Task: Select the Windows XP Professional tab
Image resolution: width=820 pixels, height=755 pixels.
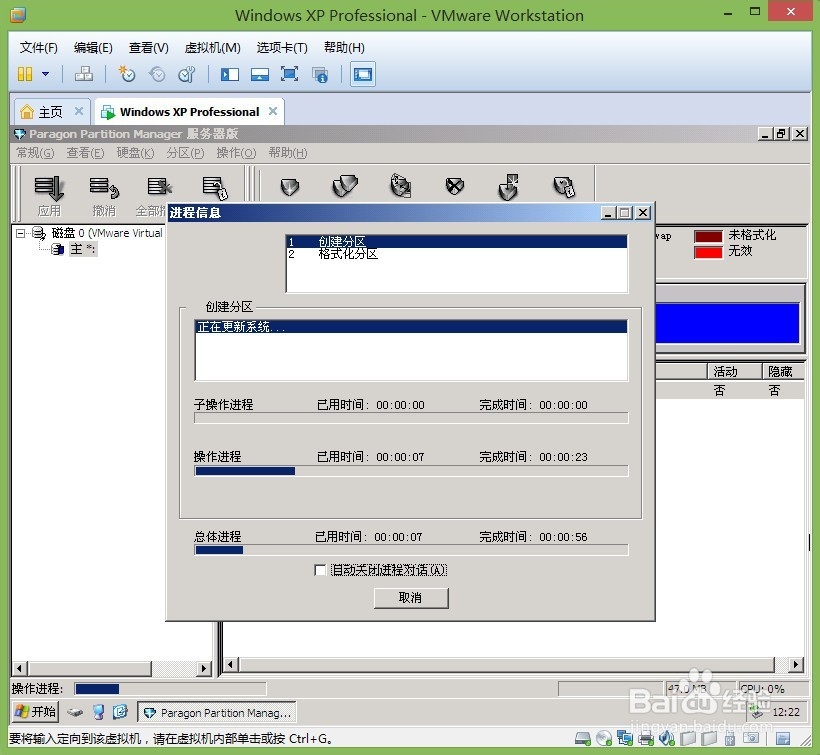Action: [189, 112]
